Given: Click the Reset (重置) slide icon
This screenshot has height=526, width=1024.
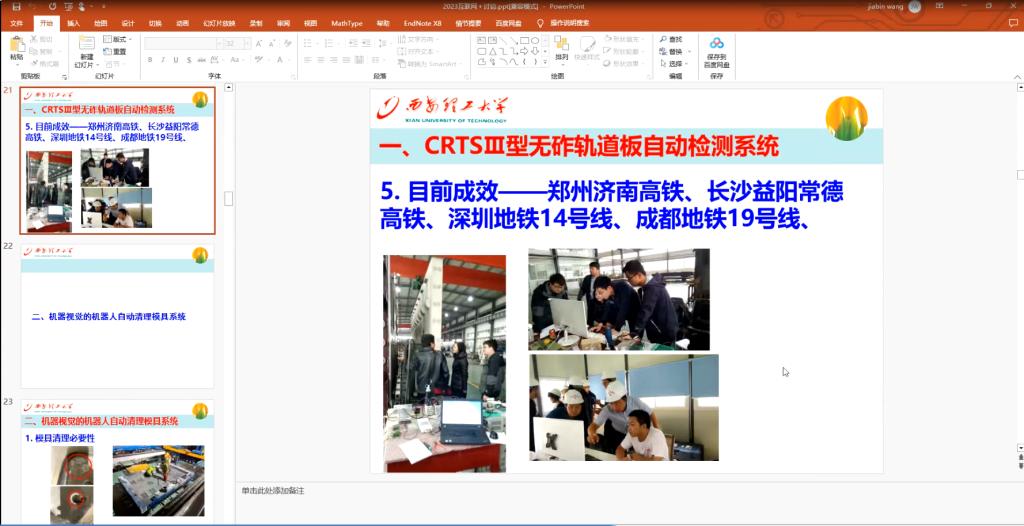Looking at the screenshot, I should 116,51.
